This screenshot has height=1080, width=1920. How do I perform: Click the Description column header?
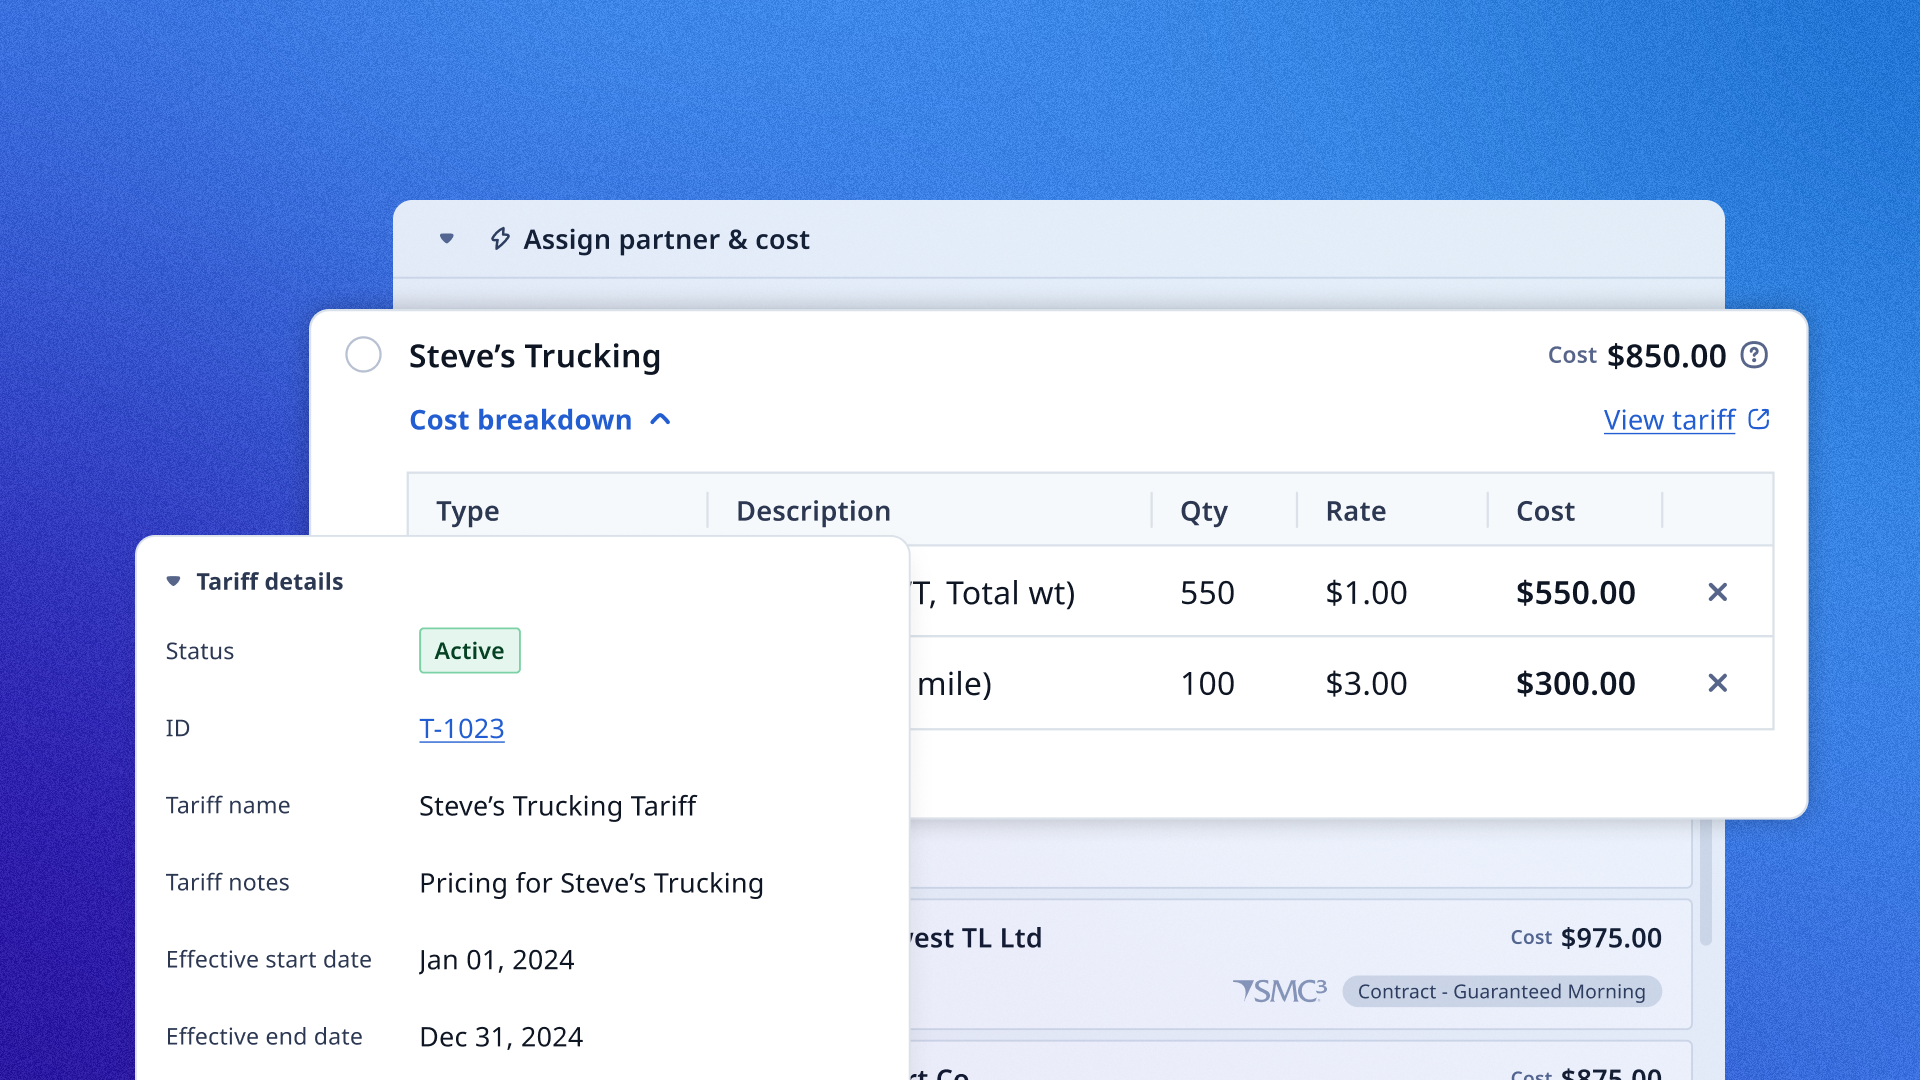(x=813, y=511)
